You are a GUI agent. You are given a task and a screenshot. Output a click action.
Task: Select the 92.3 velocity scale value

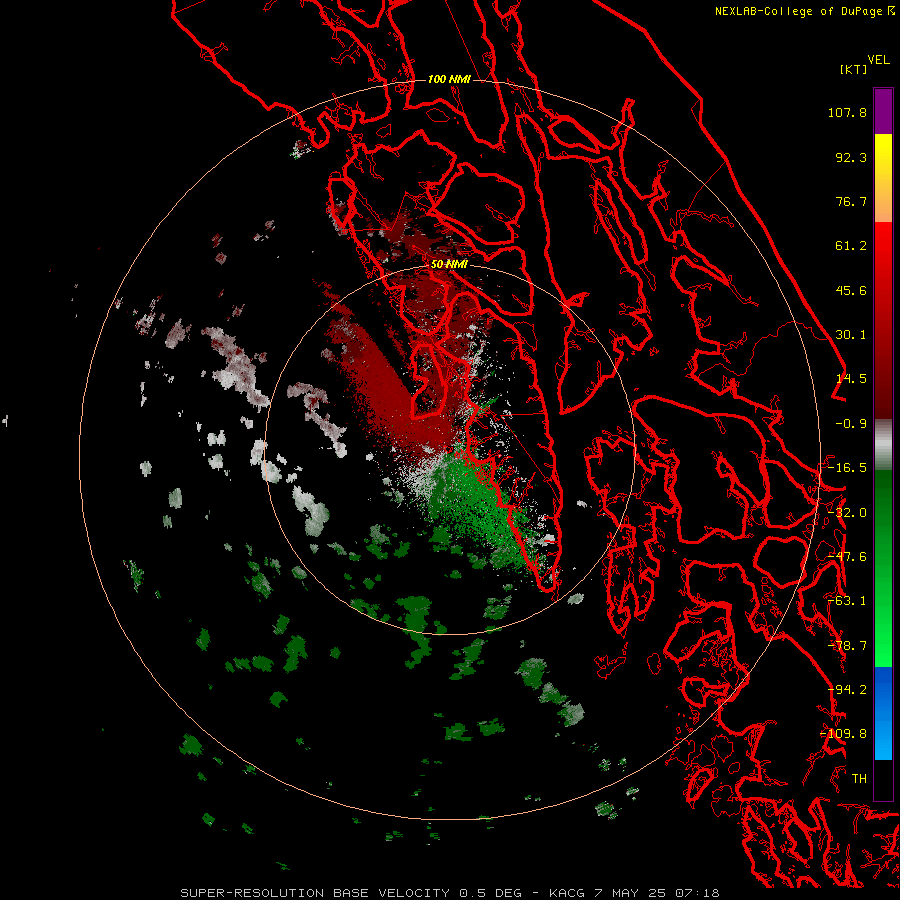point(851,157)
